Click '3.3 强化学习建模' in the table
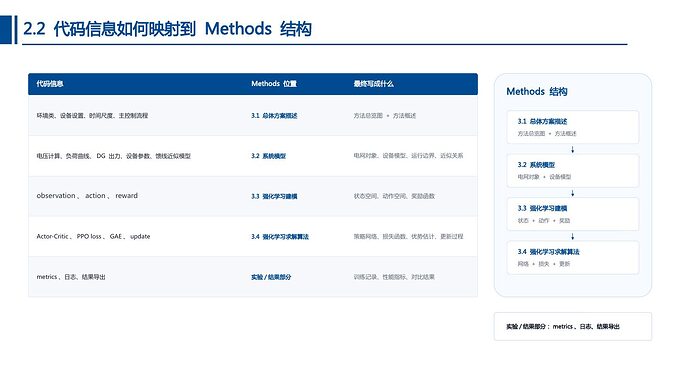 coord(274,196)
